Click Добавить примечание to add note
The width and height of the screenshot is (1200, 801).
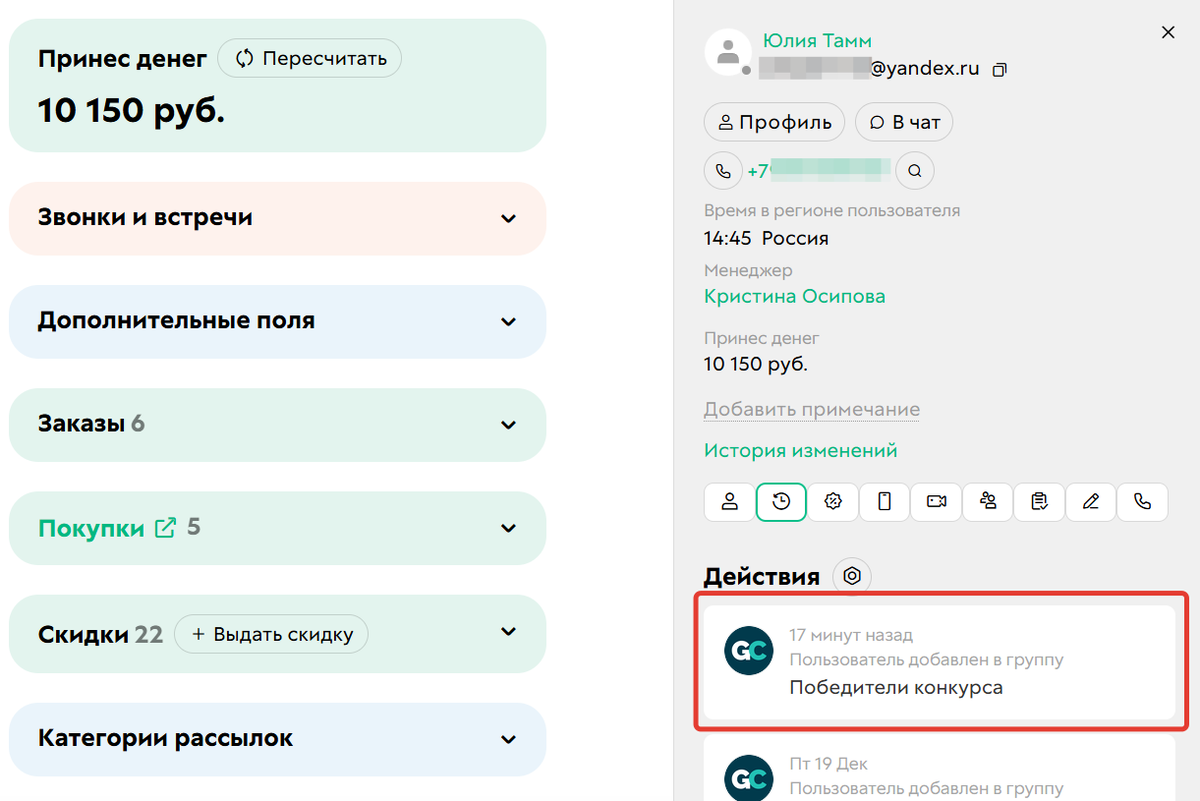pyautogui.click(x=811, y=409)
